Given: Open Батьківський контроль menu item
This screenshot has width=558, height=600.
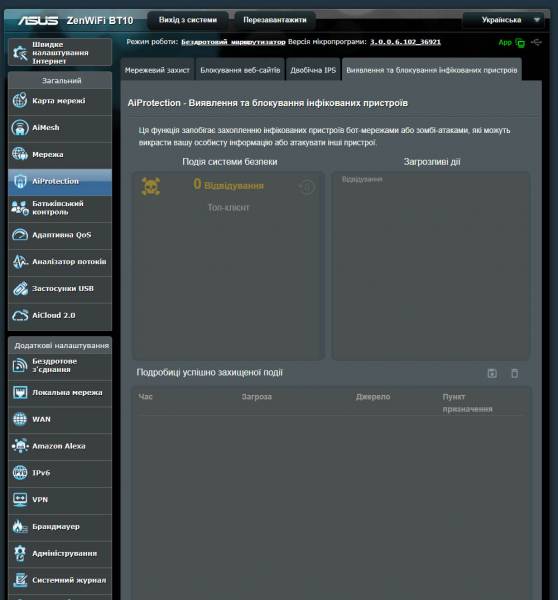Looking at the screenshot, I should pyautogui.click(x=60, y=208).
